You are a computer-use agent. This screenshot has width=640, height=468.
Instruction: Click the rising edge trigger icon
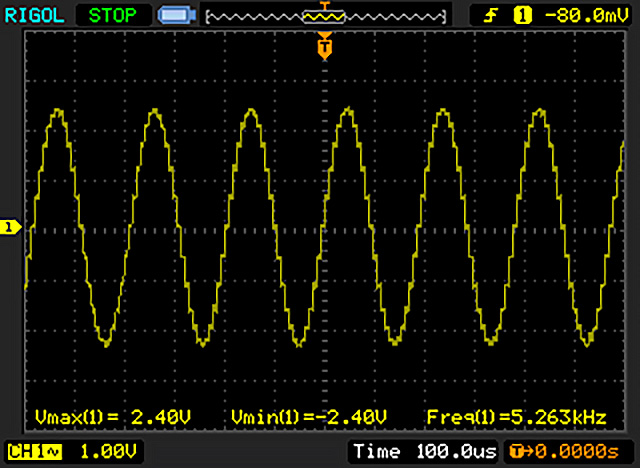(x=492, y=15)
